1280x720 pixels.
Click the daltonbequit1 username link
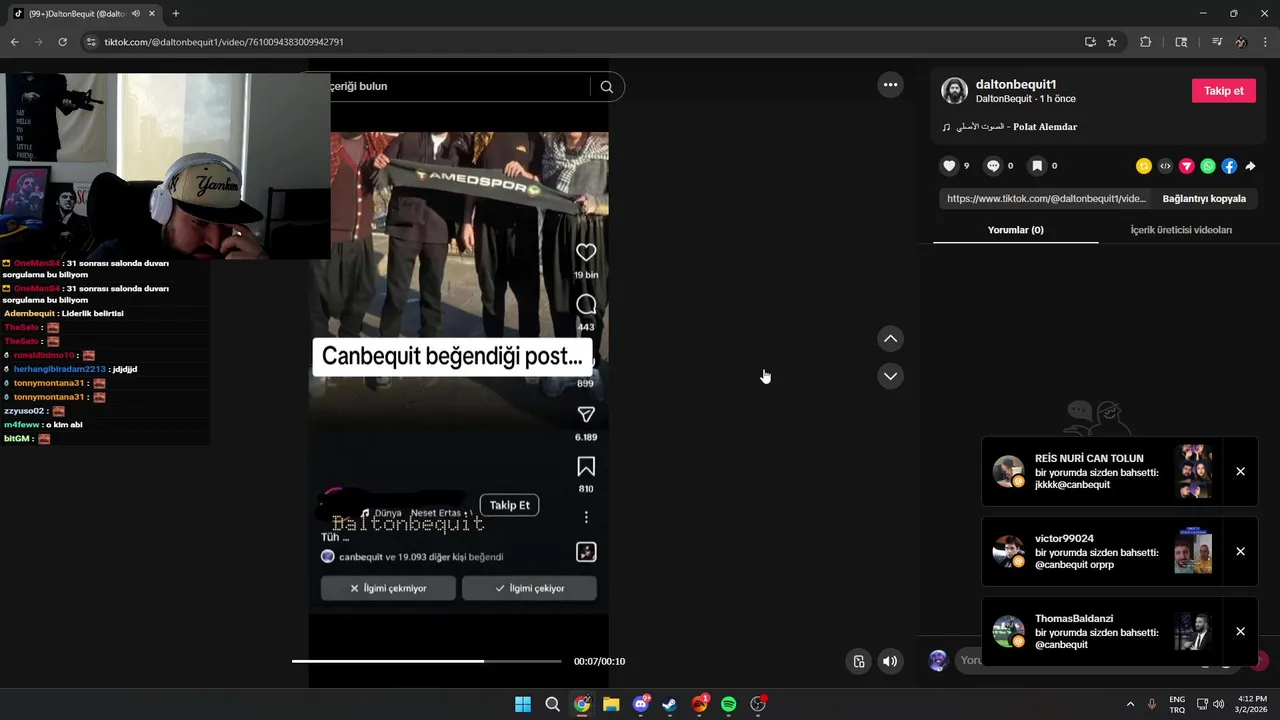(1016, 84)
